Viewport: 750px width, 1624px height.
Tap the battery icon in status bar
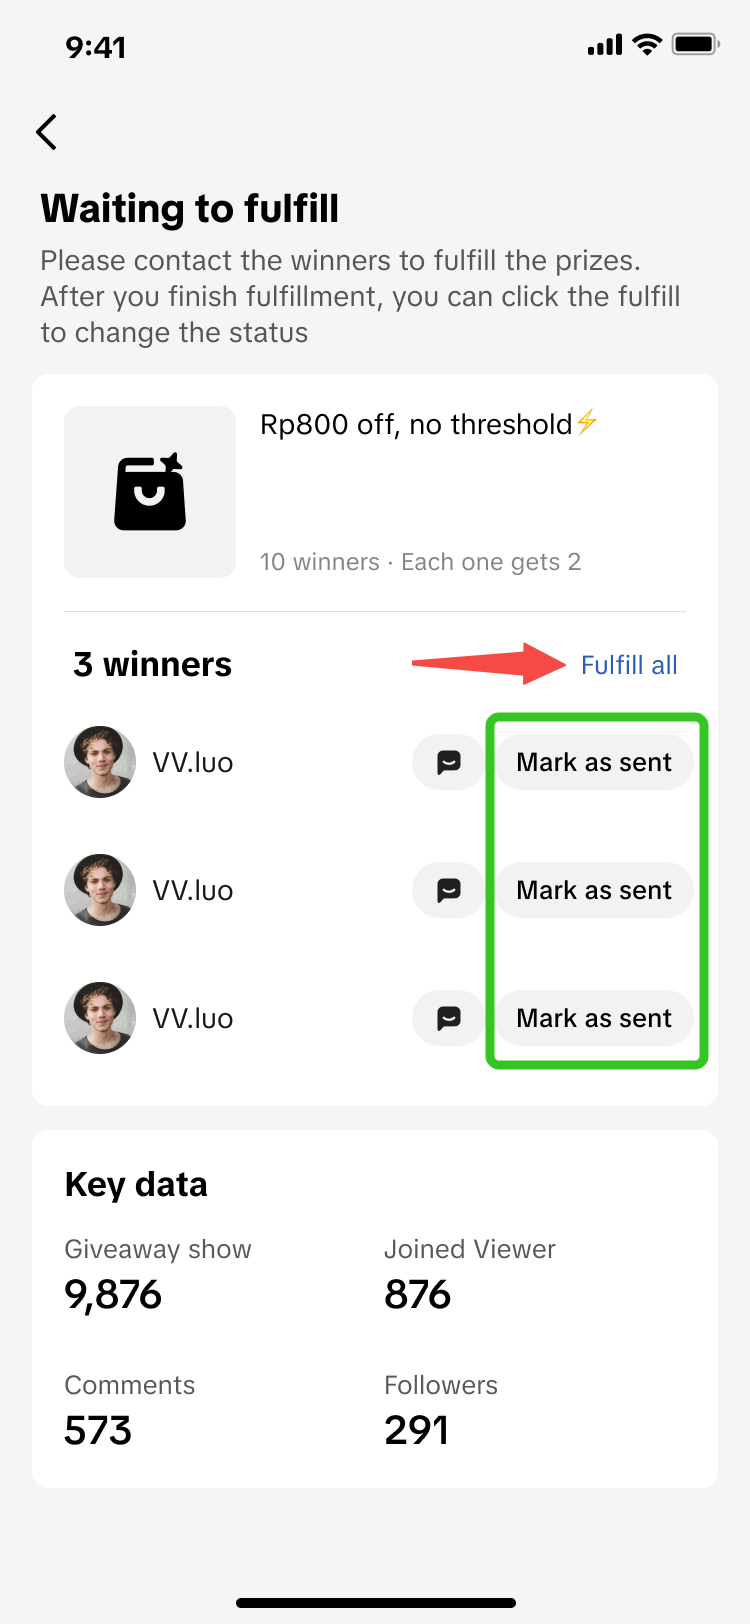point(695,45)
